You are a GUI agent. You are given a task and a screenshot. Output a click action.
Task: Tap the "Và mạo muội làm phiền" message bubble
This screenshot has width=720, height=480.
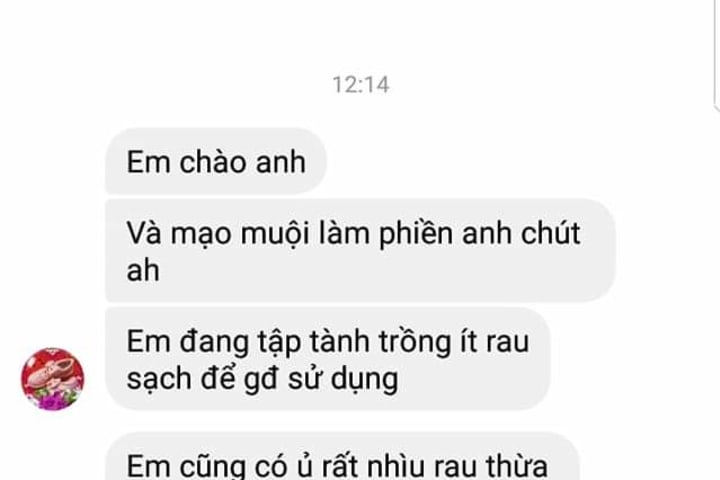360,251
